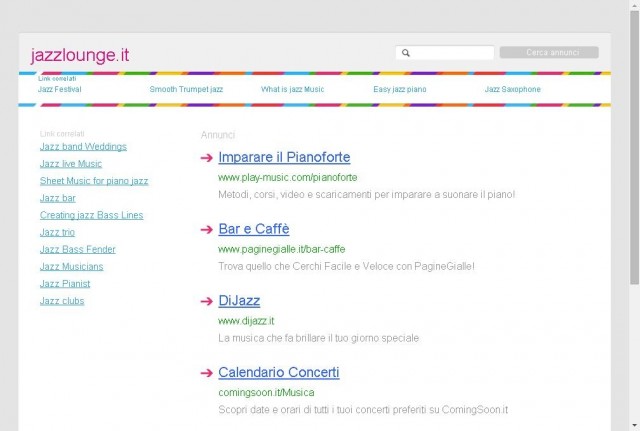Select the What is jazz Music link

click(x=292, y=89)
